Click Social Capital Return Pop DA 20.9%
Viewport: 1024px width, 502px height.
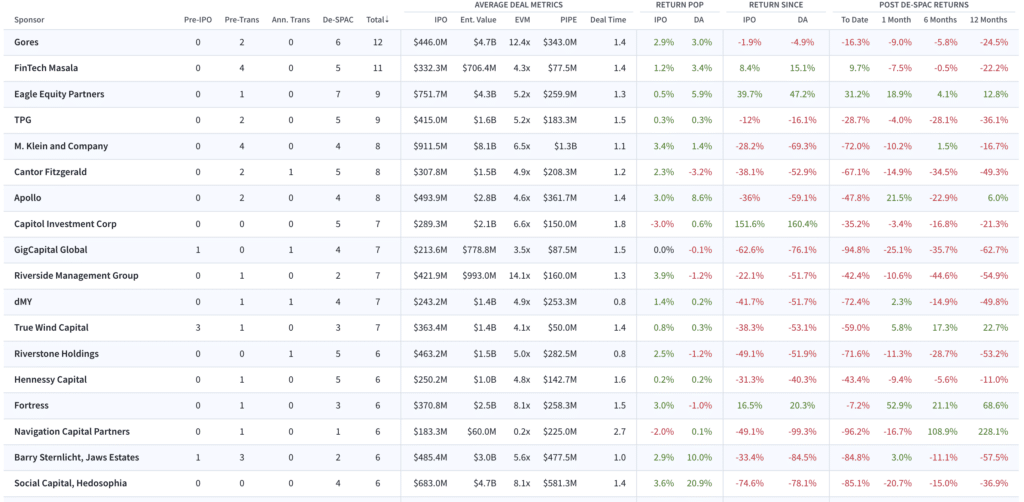(x=700, y=483)
